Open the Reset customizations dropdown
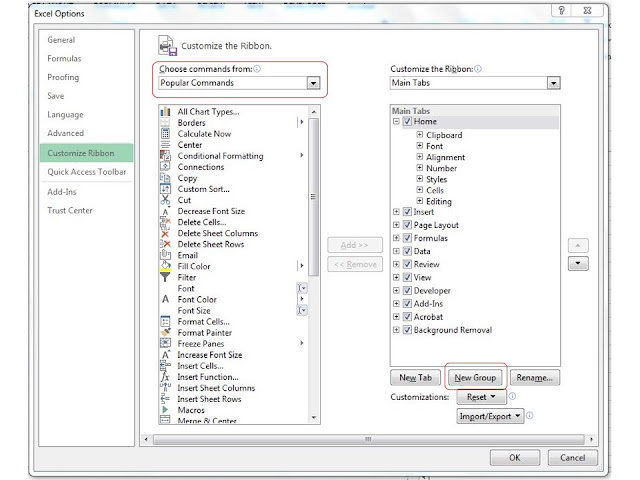This screenshot has width=640, height=480. click(481, 397)
